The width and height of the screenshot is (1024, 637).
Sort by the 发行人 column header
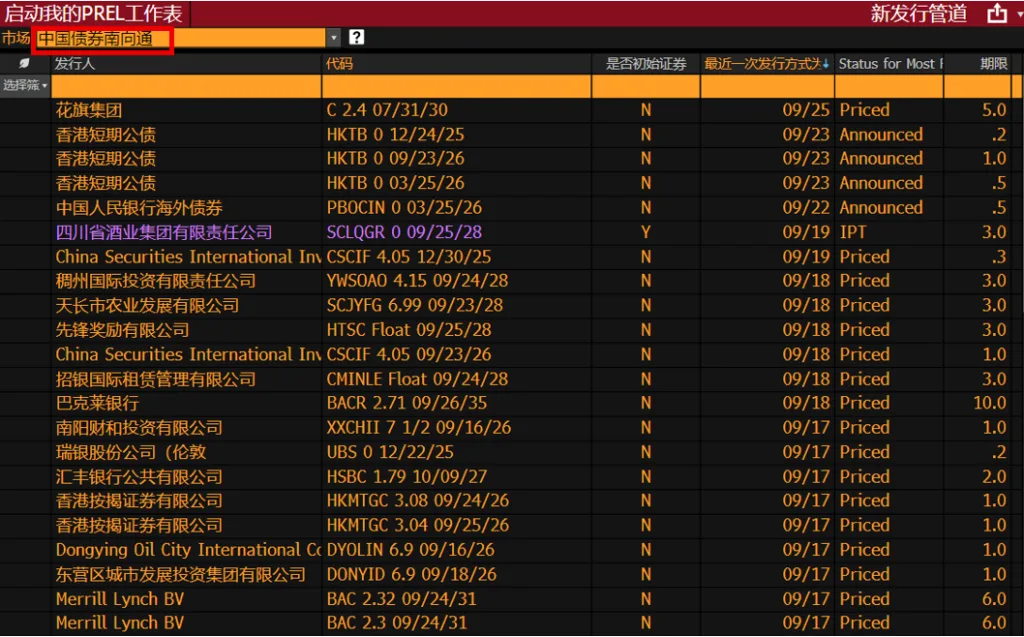[x=74, y=63]
